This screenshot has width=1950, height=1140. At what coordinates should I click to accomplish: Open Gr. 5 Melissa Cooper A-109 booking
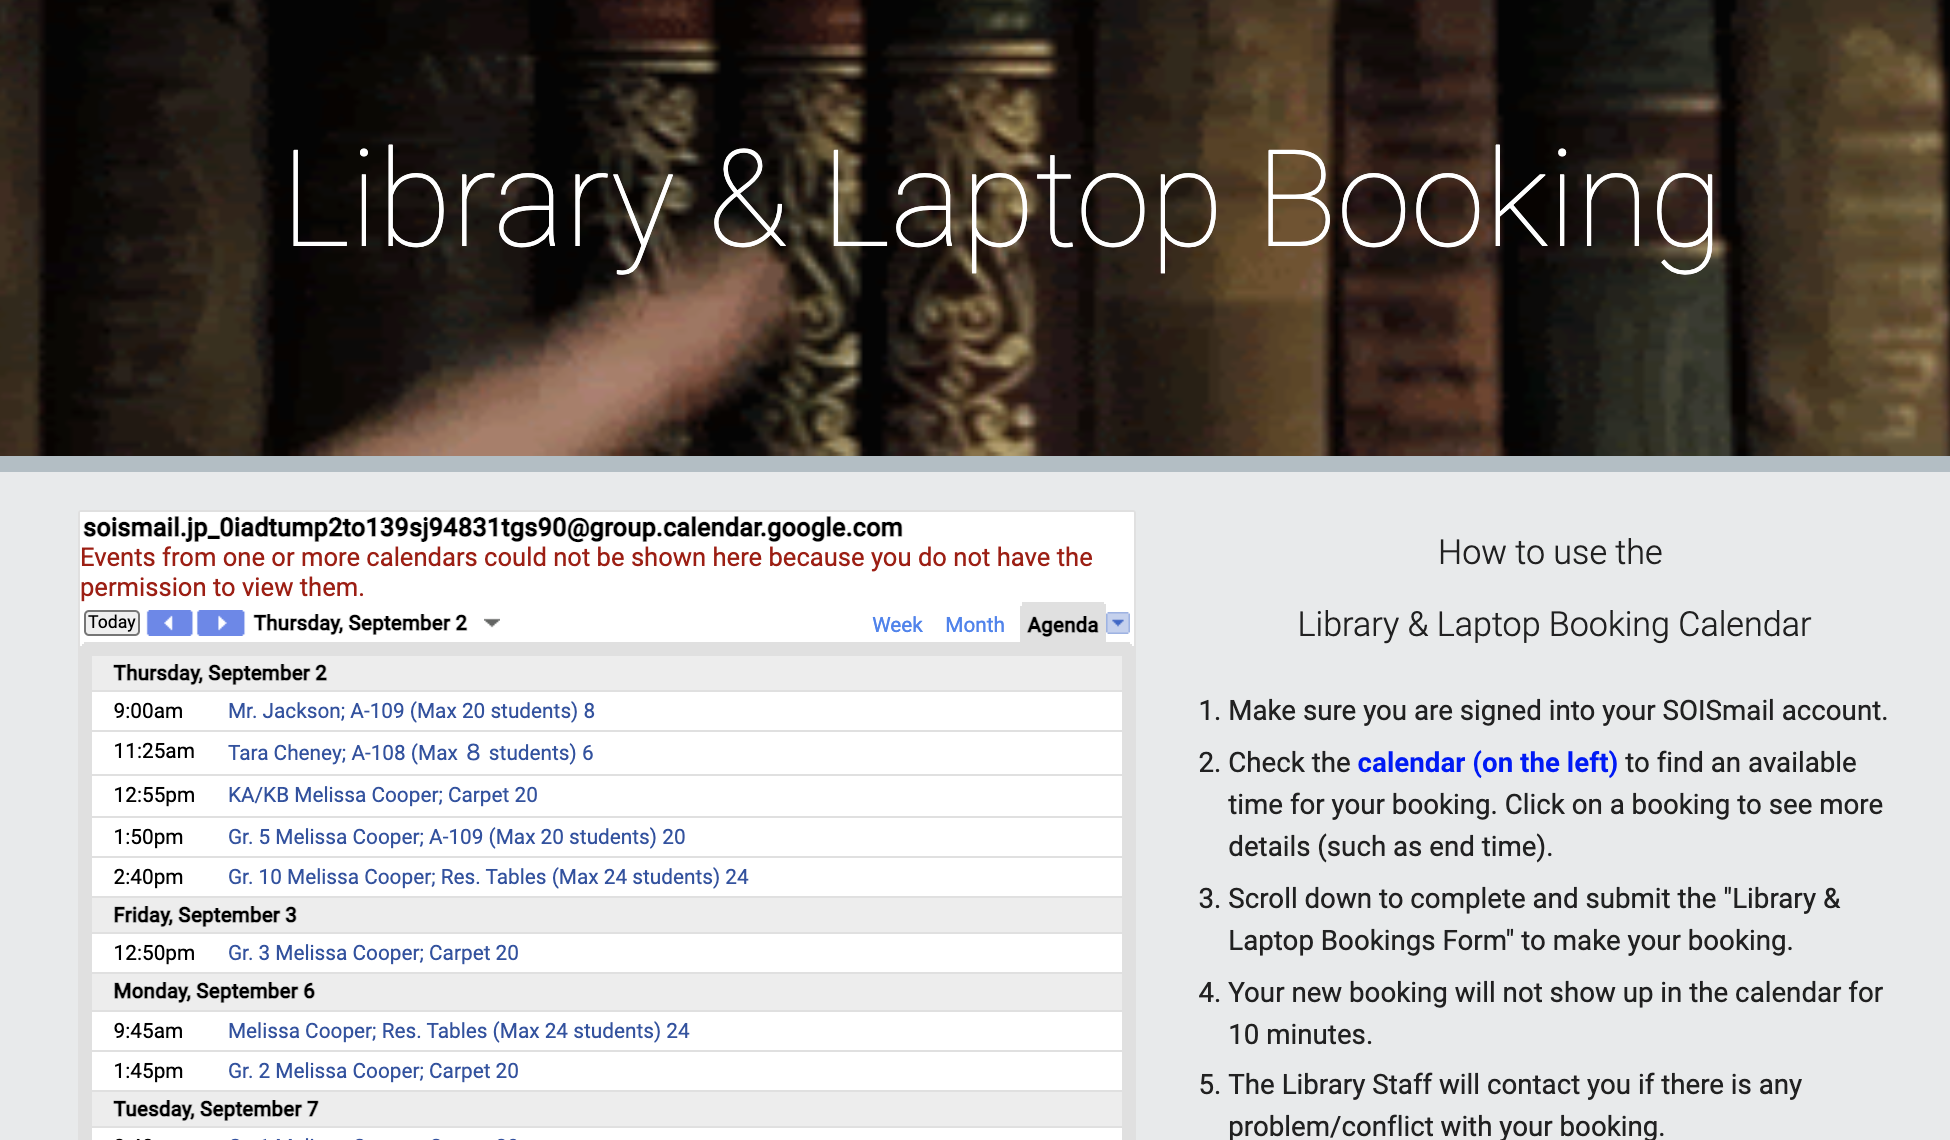click(456, 837)
